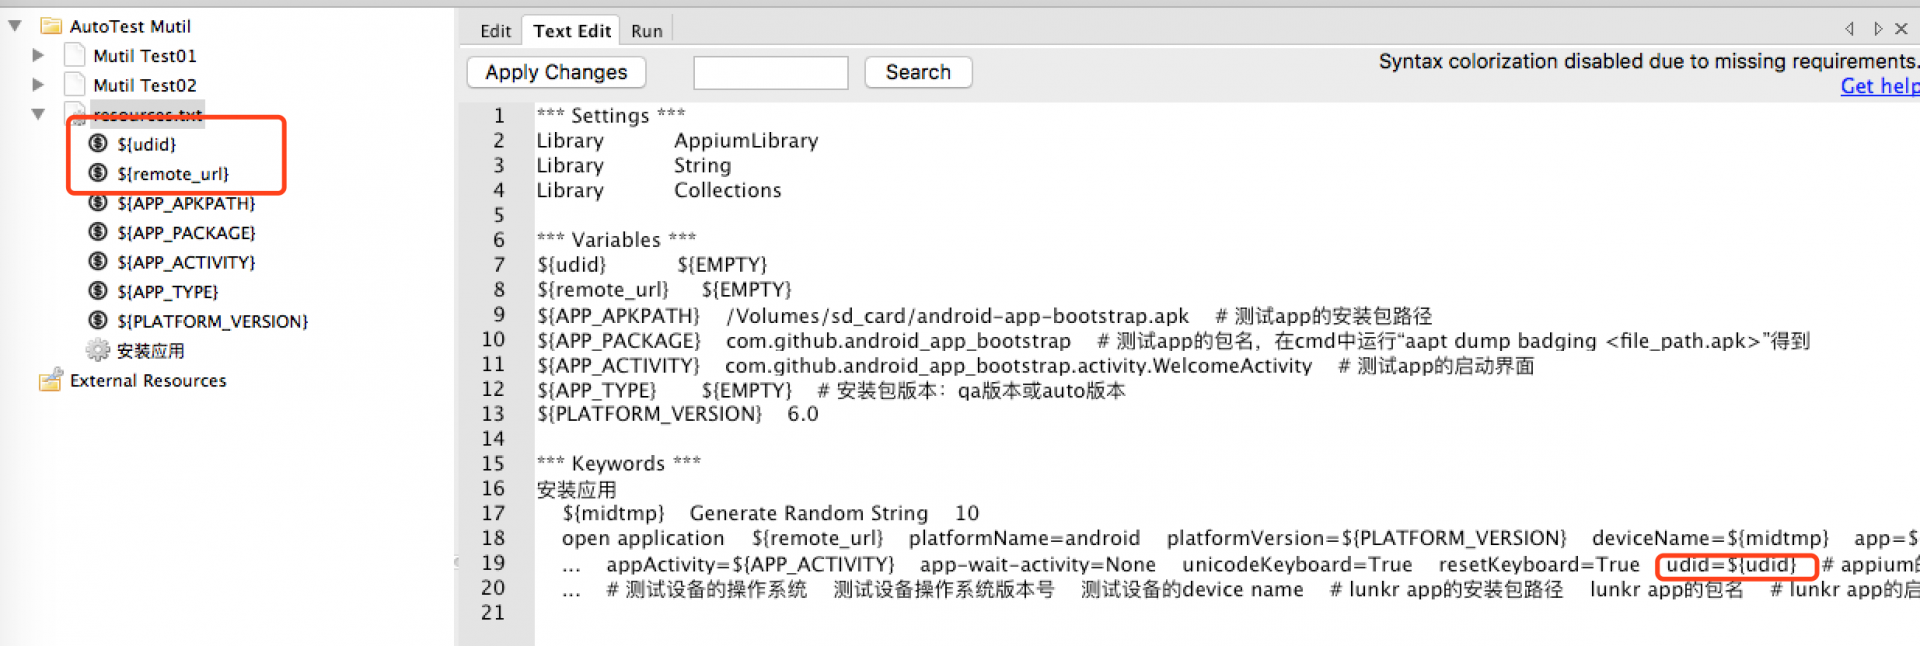Click the ${APP_APKPATH} variable icon
Image resolution: width=1920 pixels, height=646 pixels.
coord(98,203)
